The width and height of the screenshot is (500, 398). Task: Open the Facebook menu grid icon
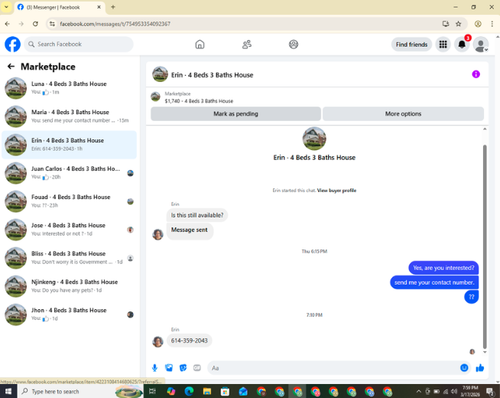[443, 44]
